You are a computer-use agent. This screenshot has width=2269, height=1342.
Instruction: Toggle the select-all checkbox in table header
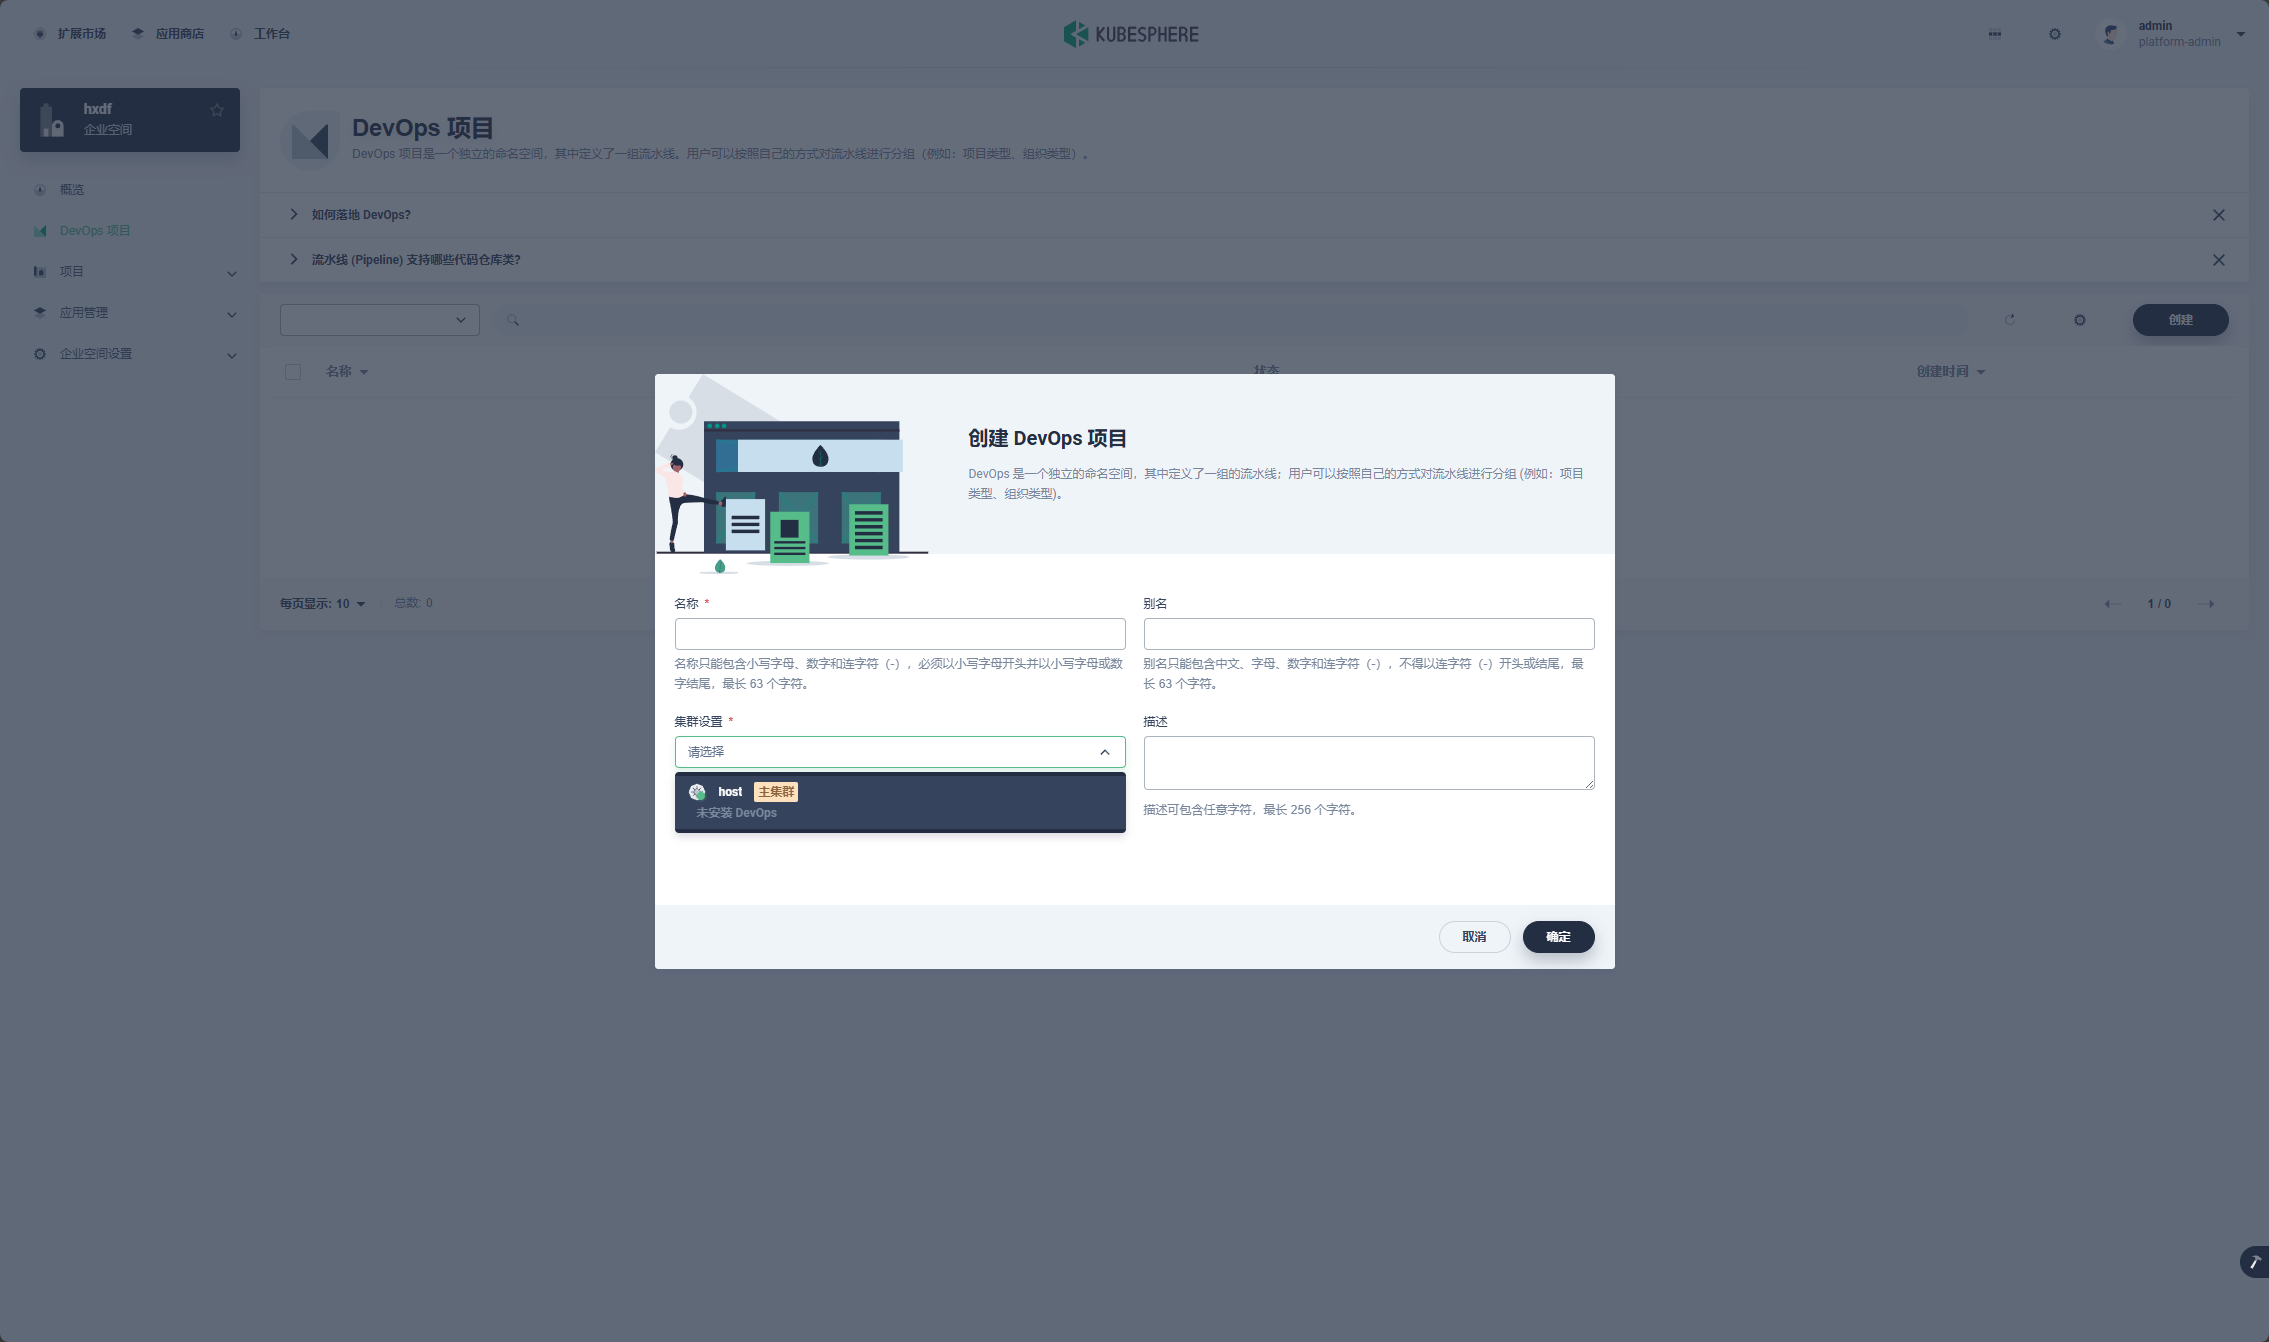293,372
